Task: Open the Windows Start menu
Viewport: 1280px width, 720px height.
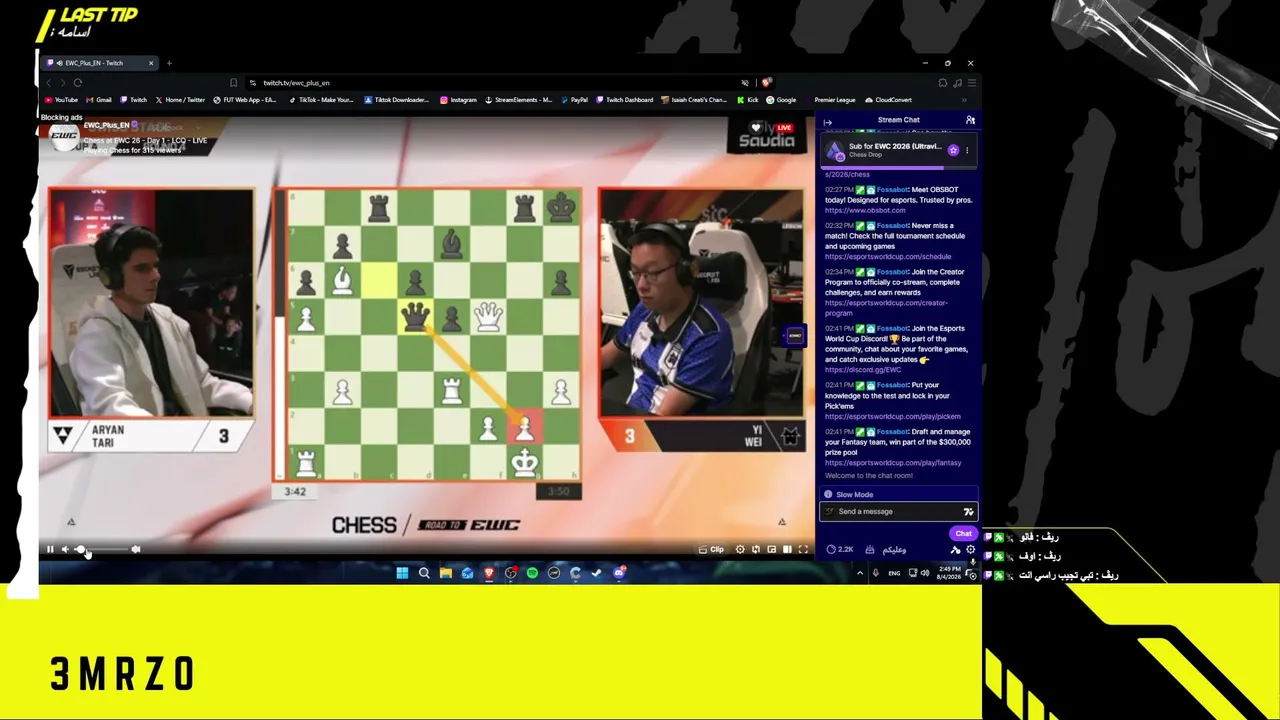Action: (402, 573)
